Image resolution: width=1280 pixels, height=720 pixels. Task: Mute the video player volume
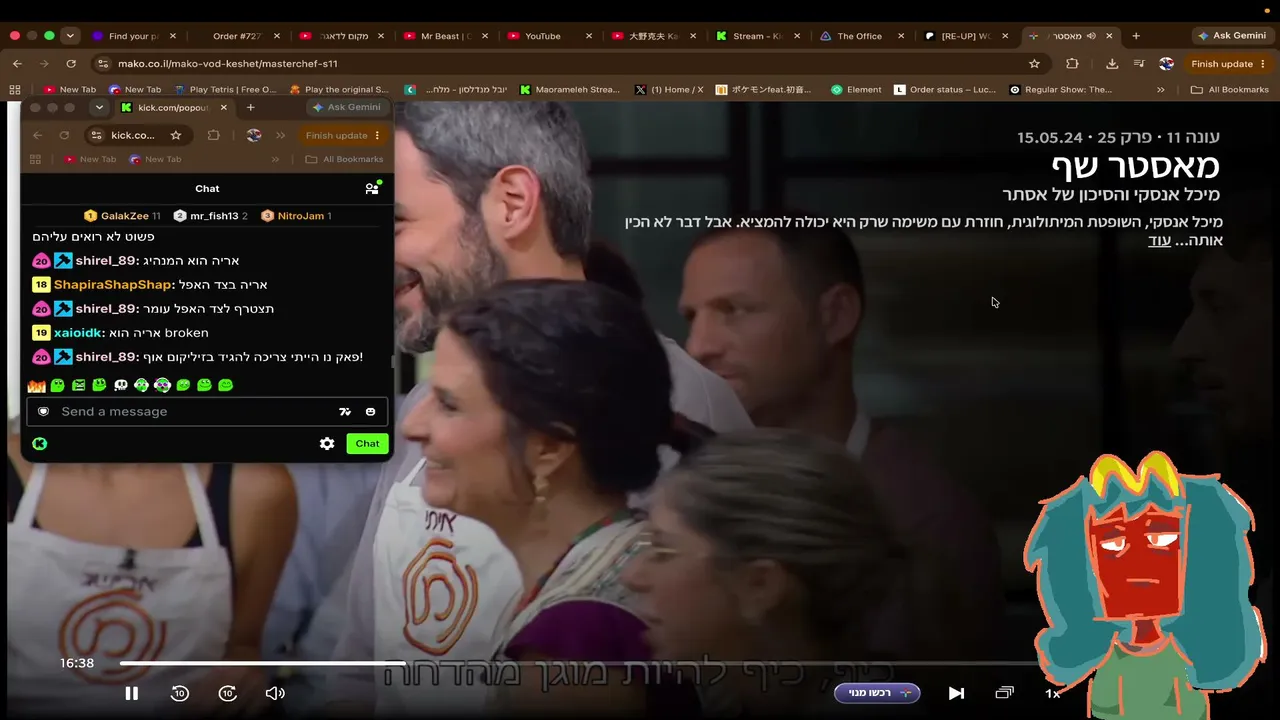(275, 693)
